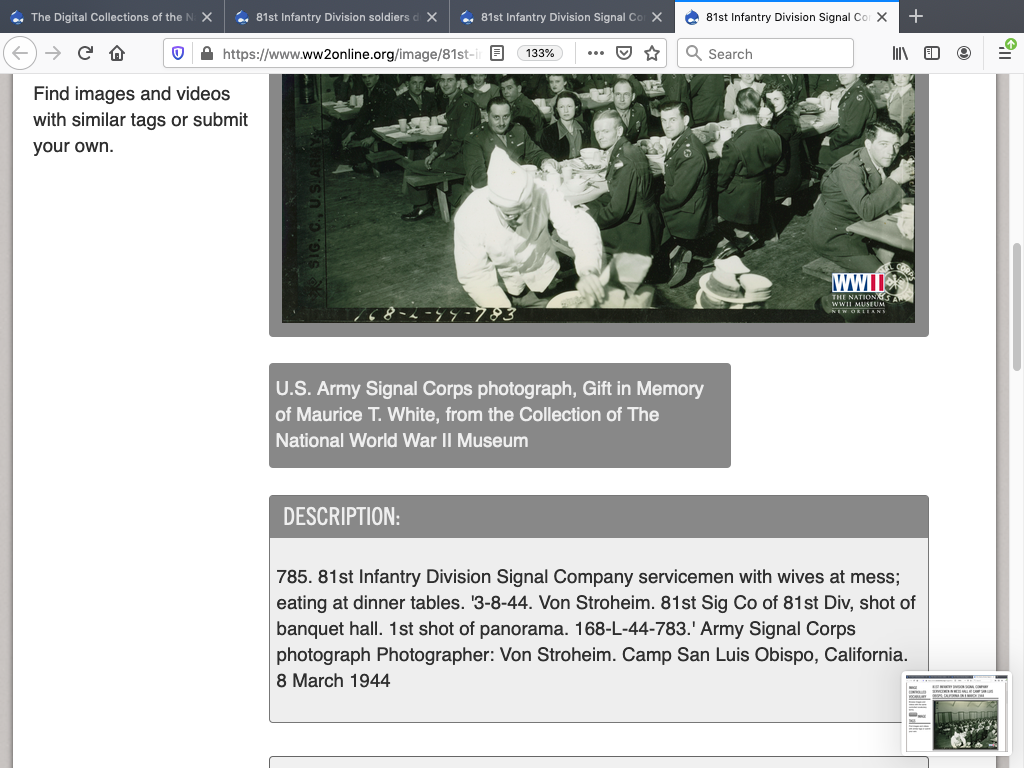The height and width of the screenshot is (768, 1024).
Task: Click the browser Back arrow button
Action: pyautogui.click(x=21, y=54)
